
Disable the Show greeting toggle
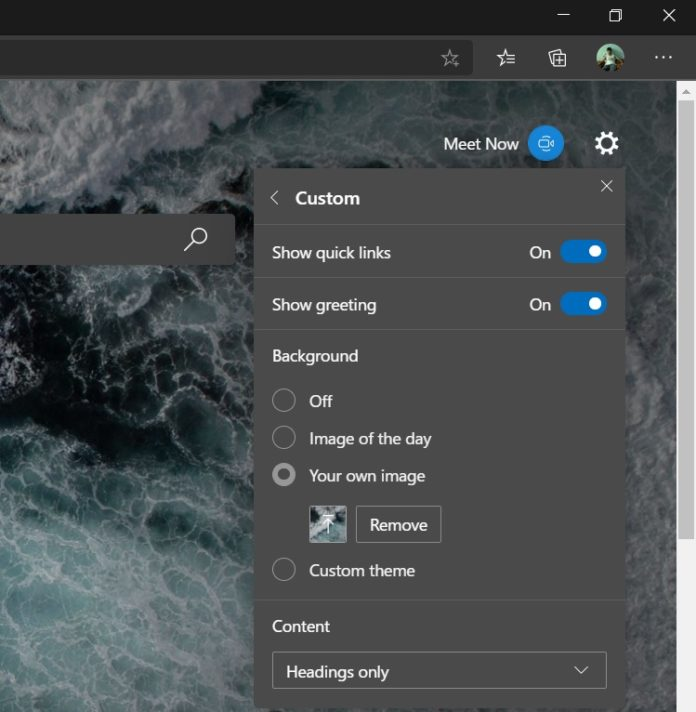coord(583,304)
